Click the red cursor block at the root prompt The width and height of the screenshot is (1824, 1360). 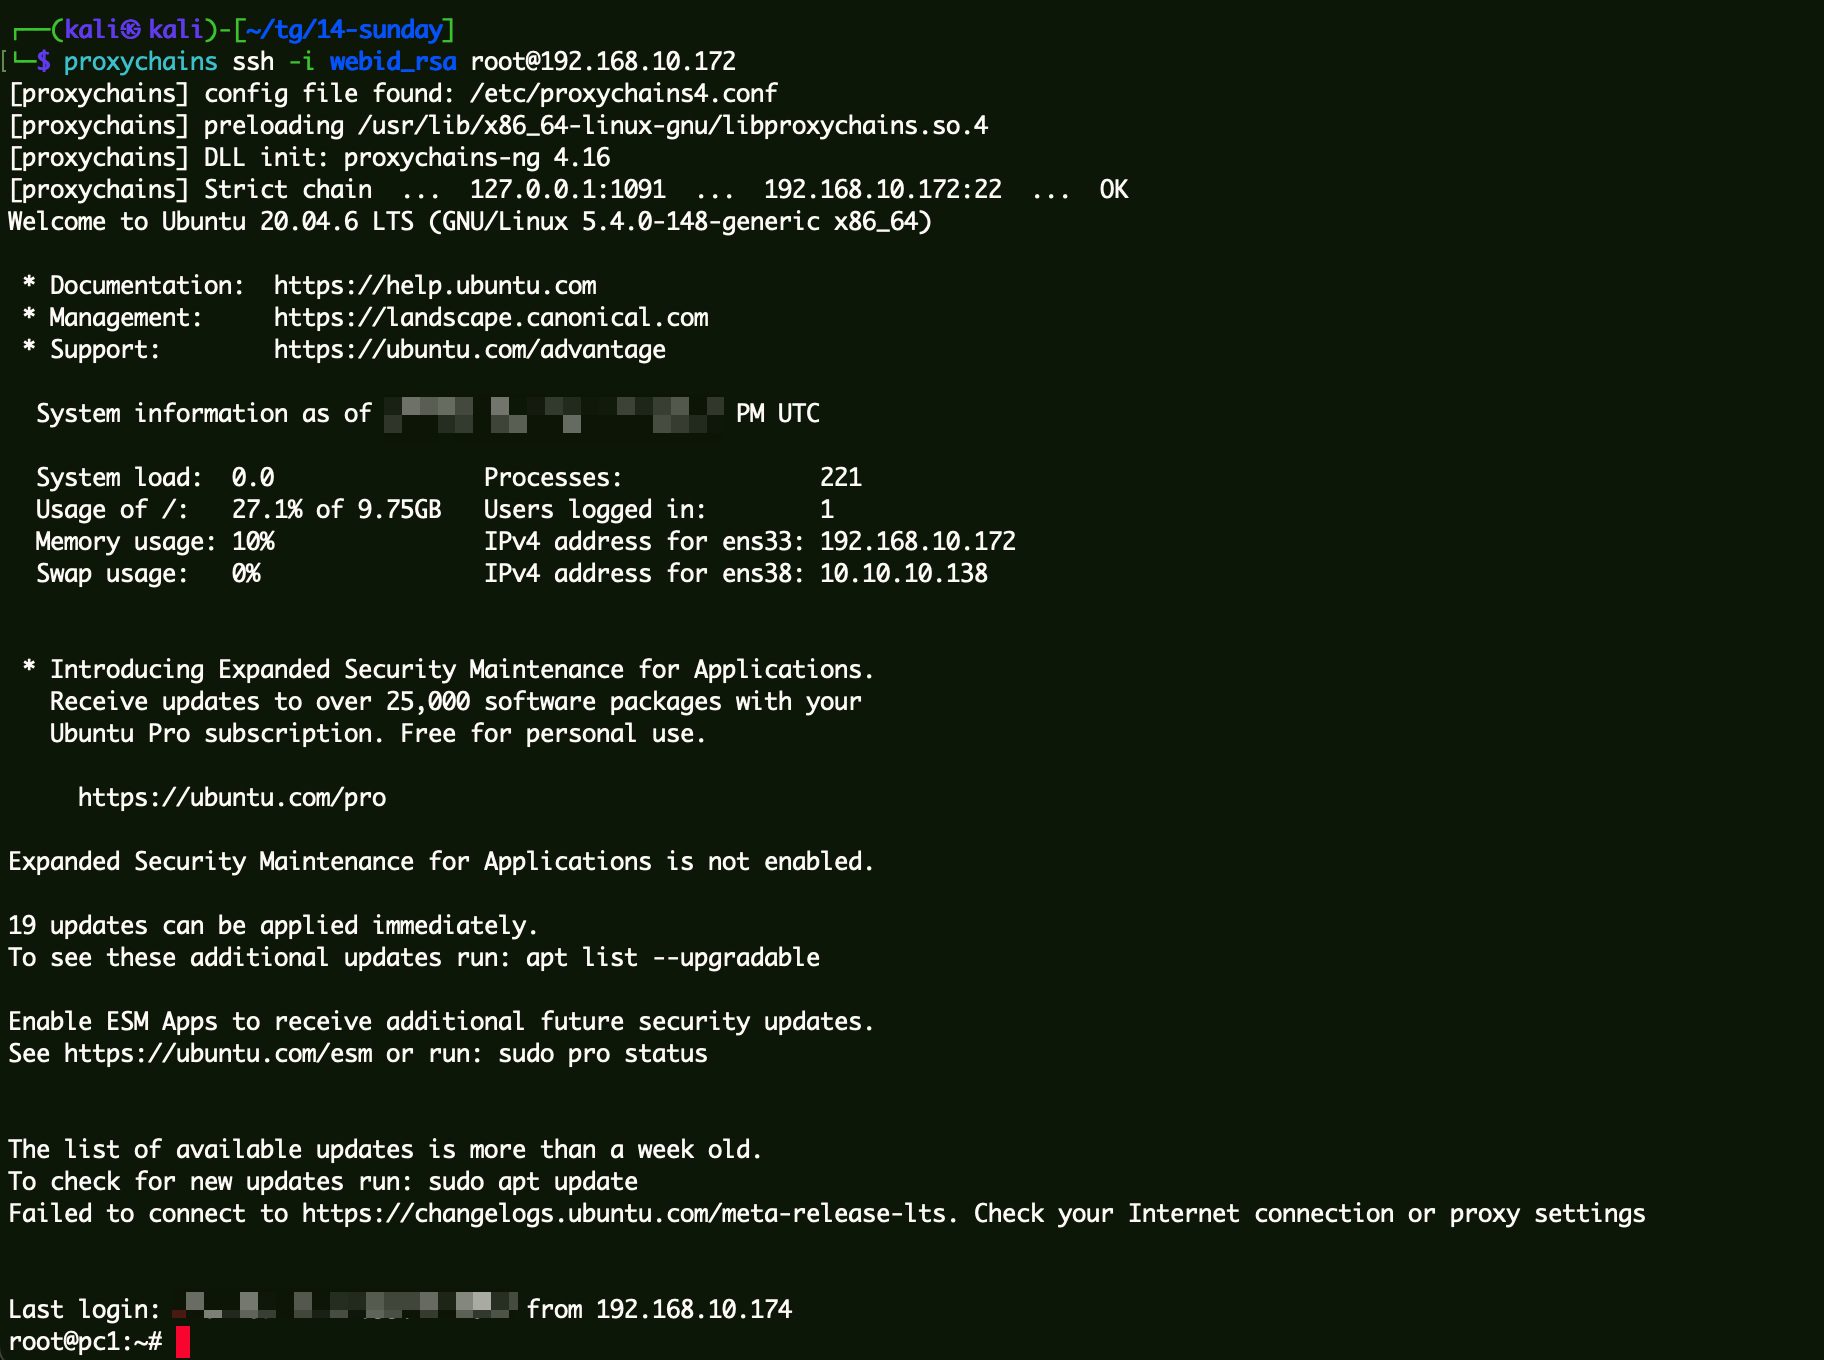pos(183,1342)
